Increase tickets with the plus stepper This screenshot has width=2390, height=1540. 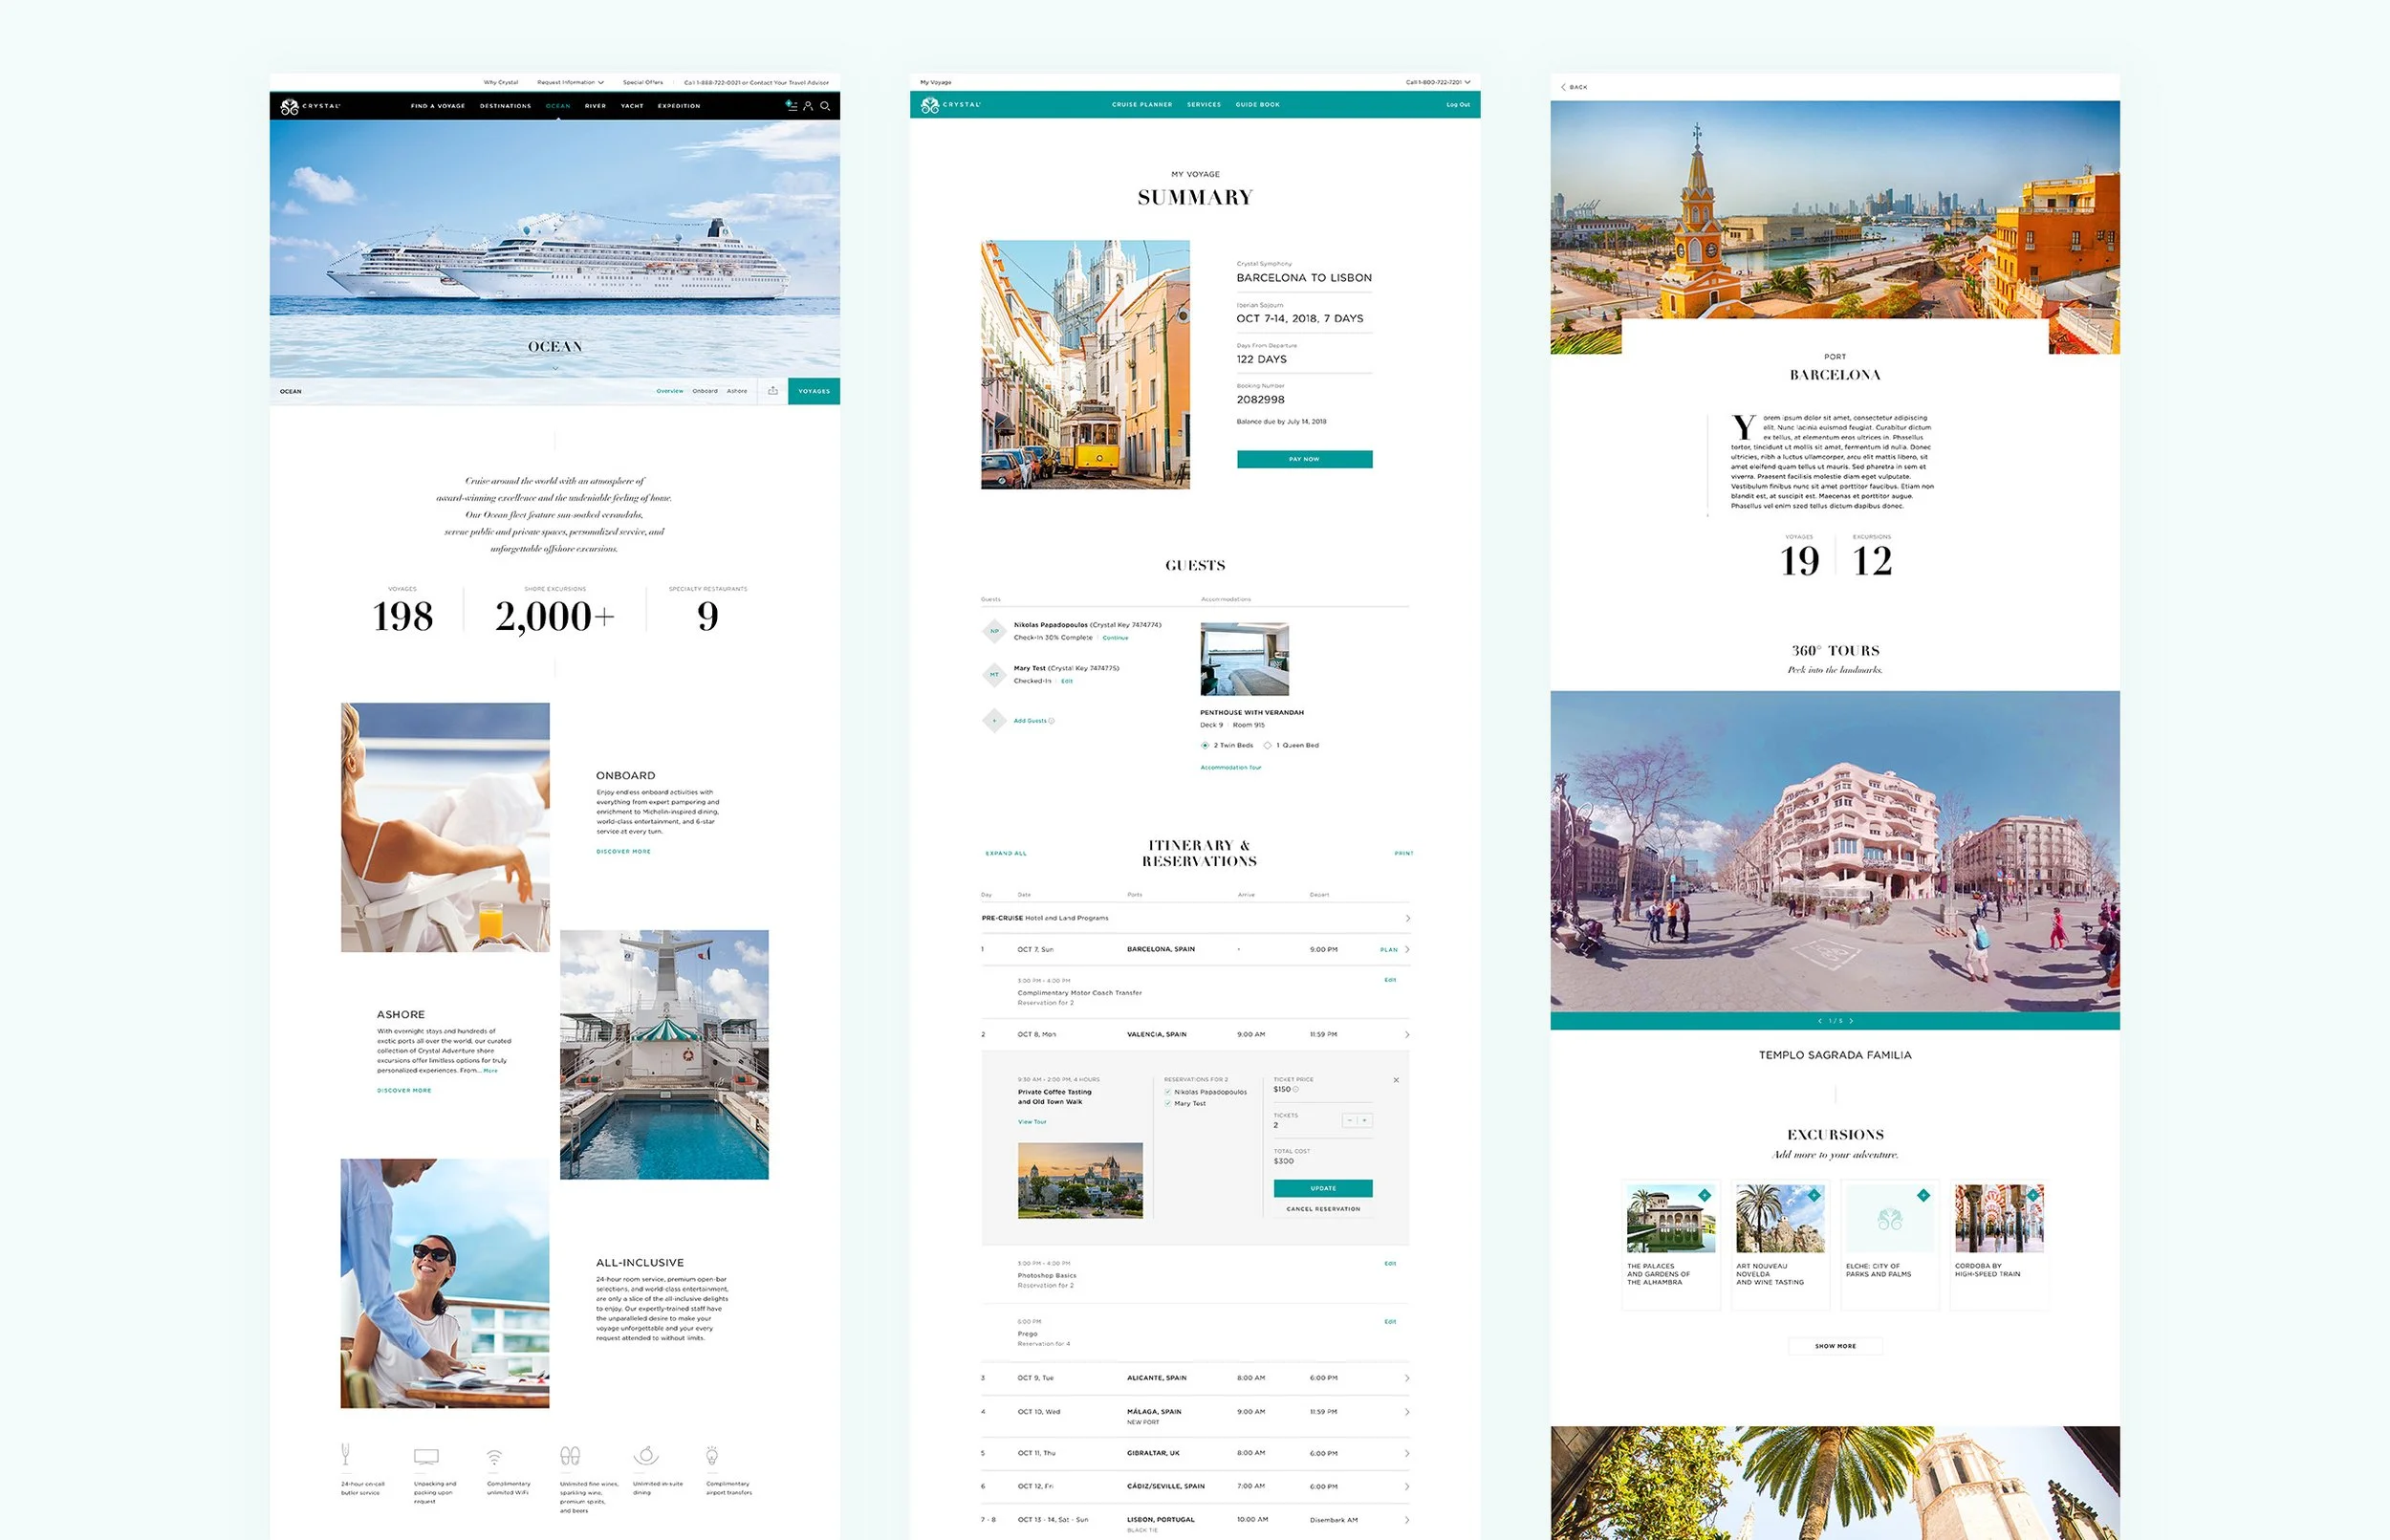pos(1365,1121)
